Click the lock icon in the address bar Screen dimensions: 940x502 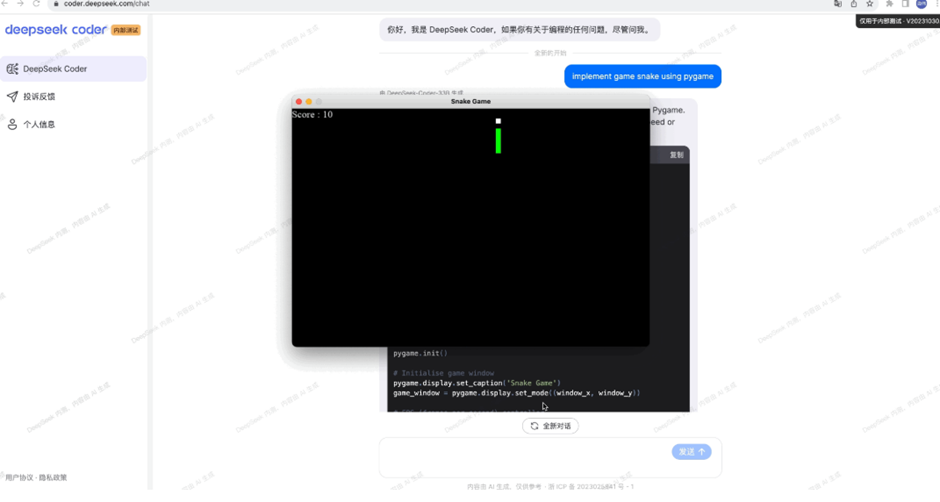(56, 4)
